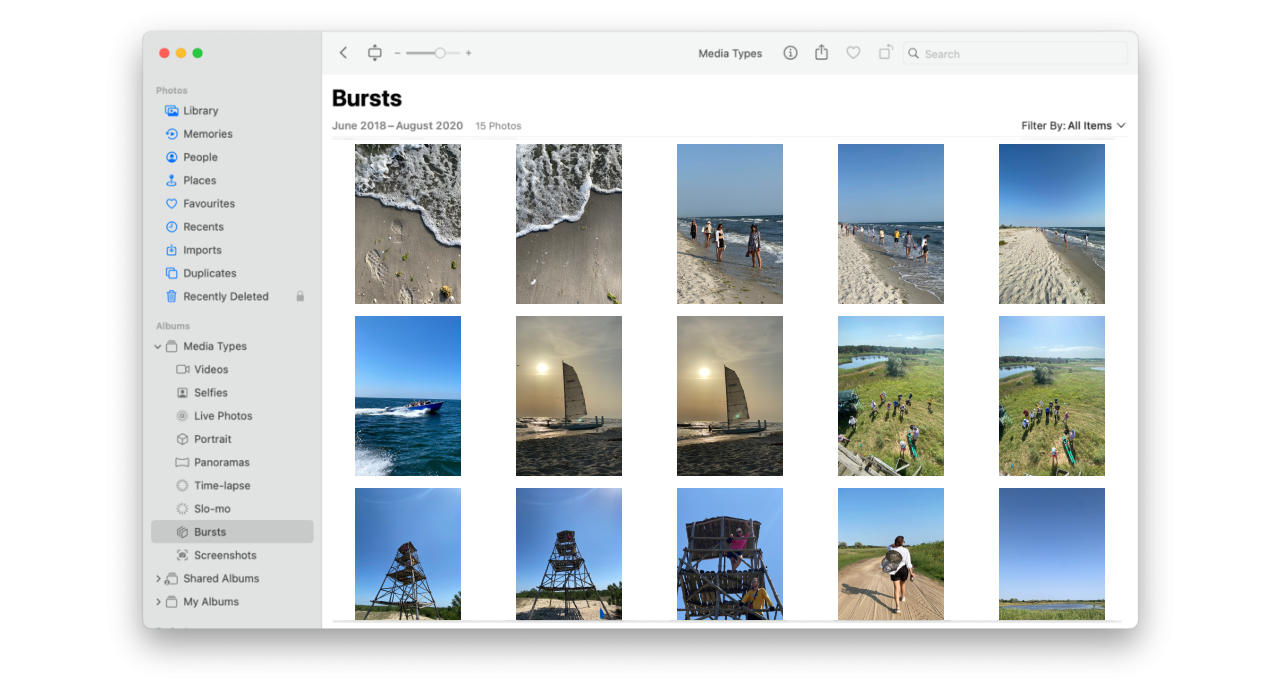Open Memories in the sidebar
1280x690 pixels.
207,134
